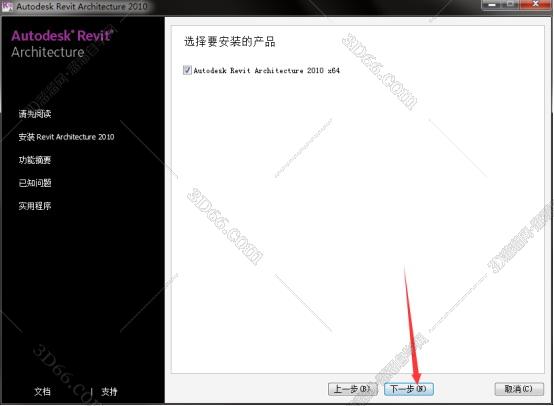Uncheck Autodesk Revit Architecture 2010 x64 checkbox
Viewport: 554px width, 406px height.
point(187,70)
